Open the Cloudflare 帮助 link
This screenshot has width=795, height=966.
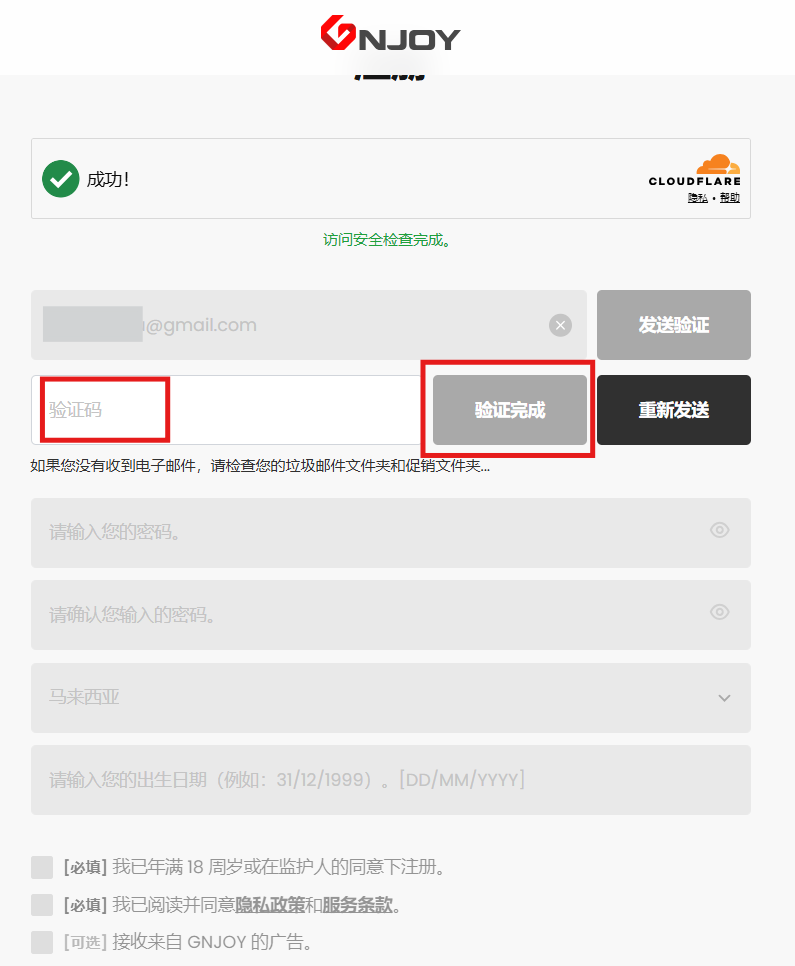coord(730,198)
